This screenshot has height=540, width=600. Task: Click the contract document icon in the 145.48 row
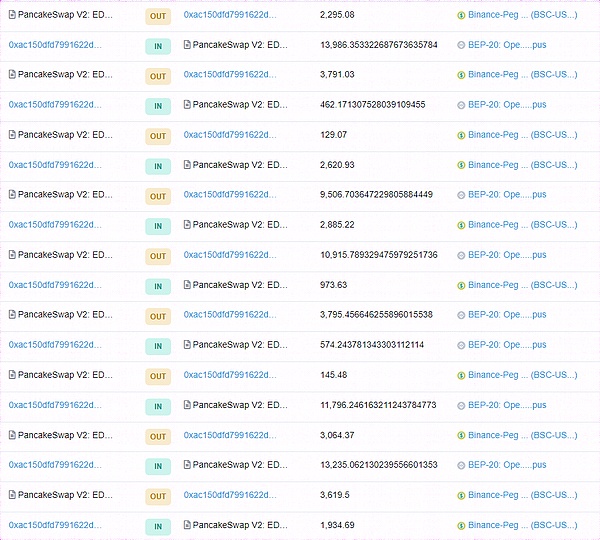point(12,375)
